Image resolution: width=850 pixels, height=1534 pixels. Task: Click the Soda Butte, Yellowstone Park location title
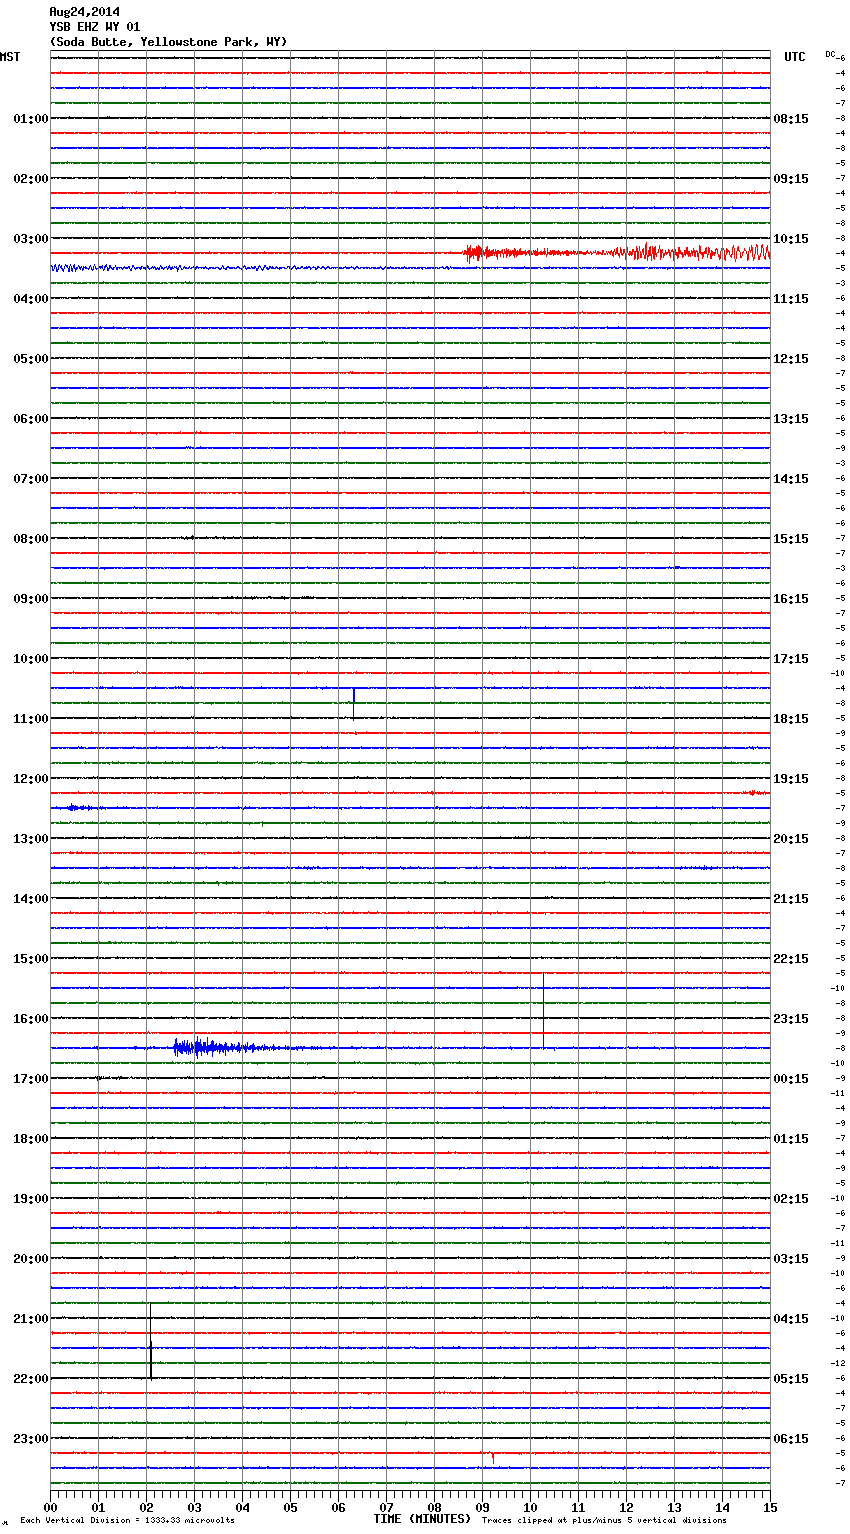pos(168,42)
